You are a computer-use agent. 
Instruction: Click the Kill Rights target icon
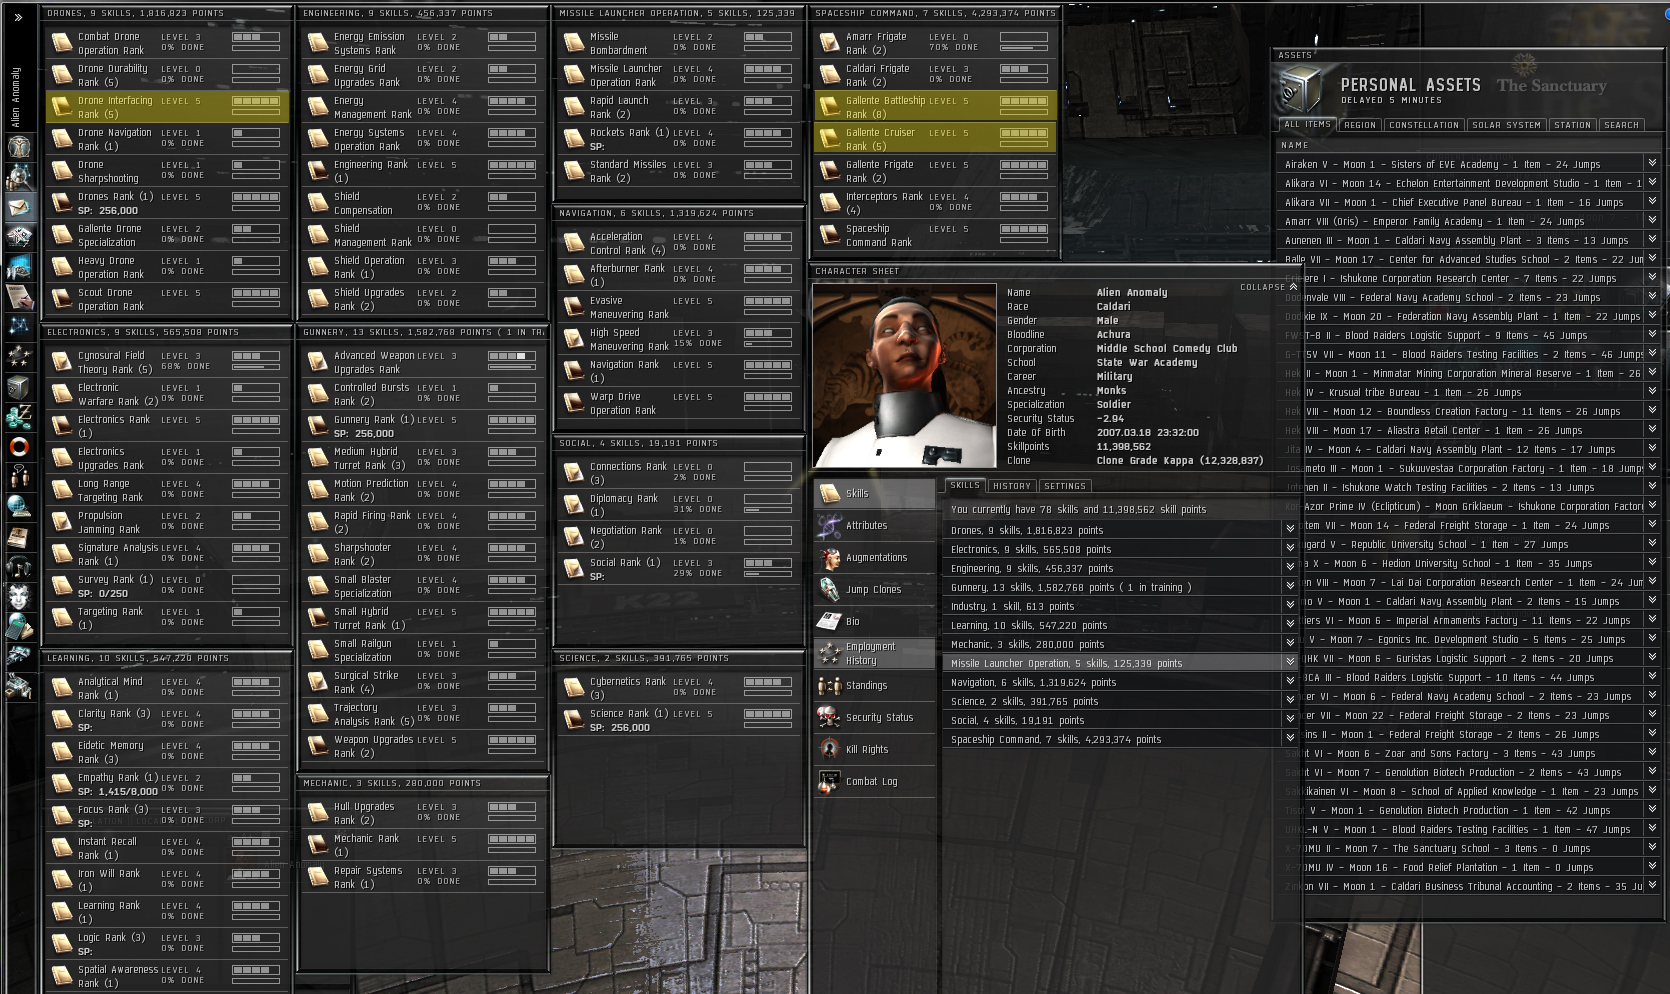tap(829, 749)
